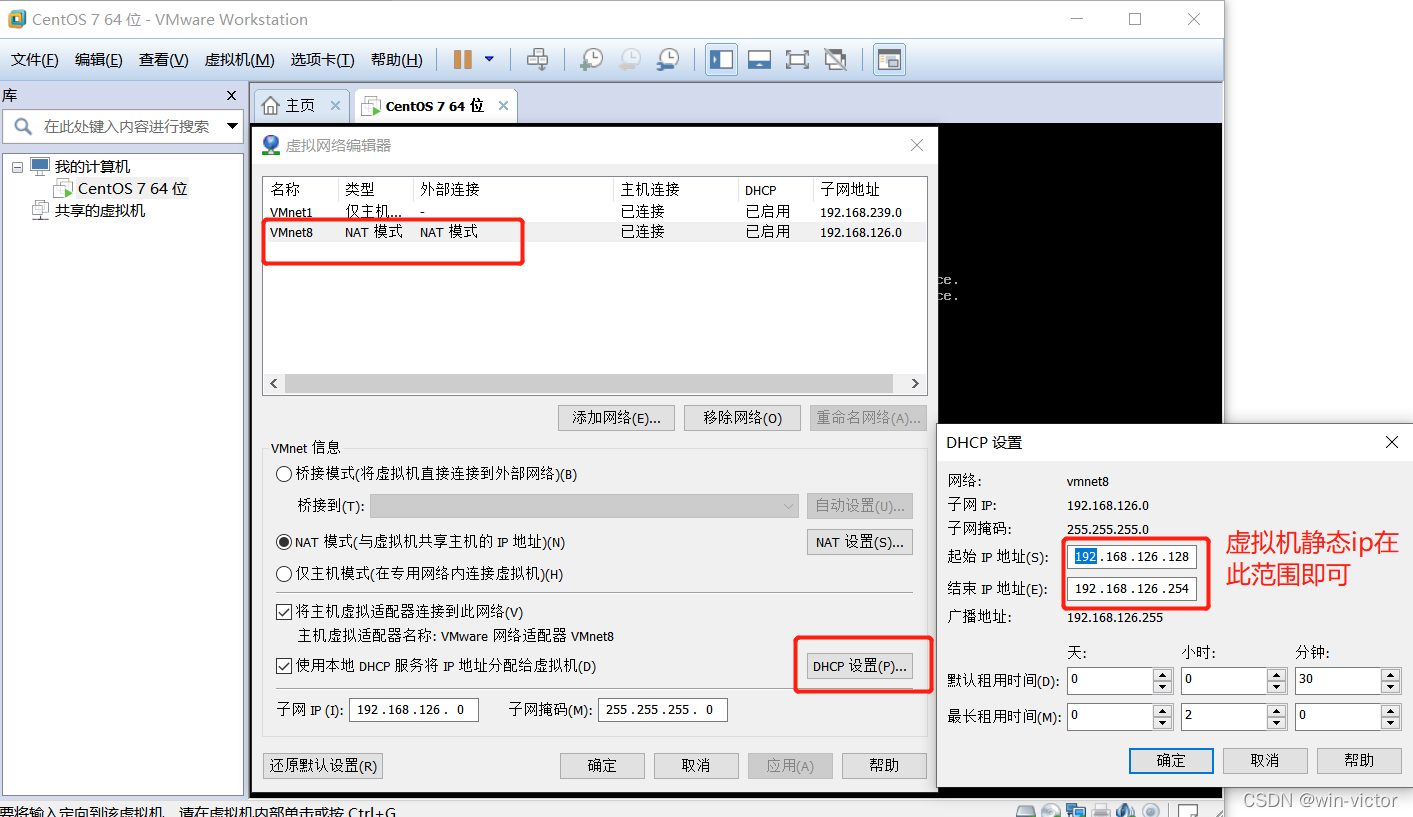Open the 查看(V) menu

click(x=164, y=60)
